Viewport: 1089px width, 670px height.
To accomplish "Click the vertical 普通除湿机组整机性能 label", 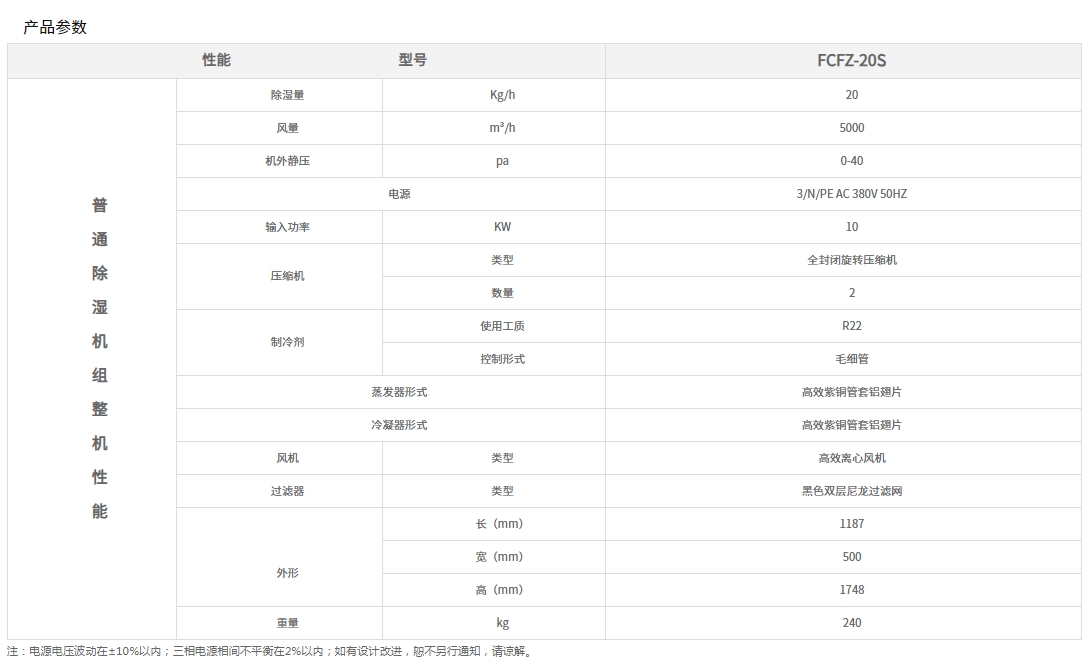I will 100,358.
